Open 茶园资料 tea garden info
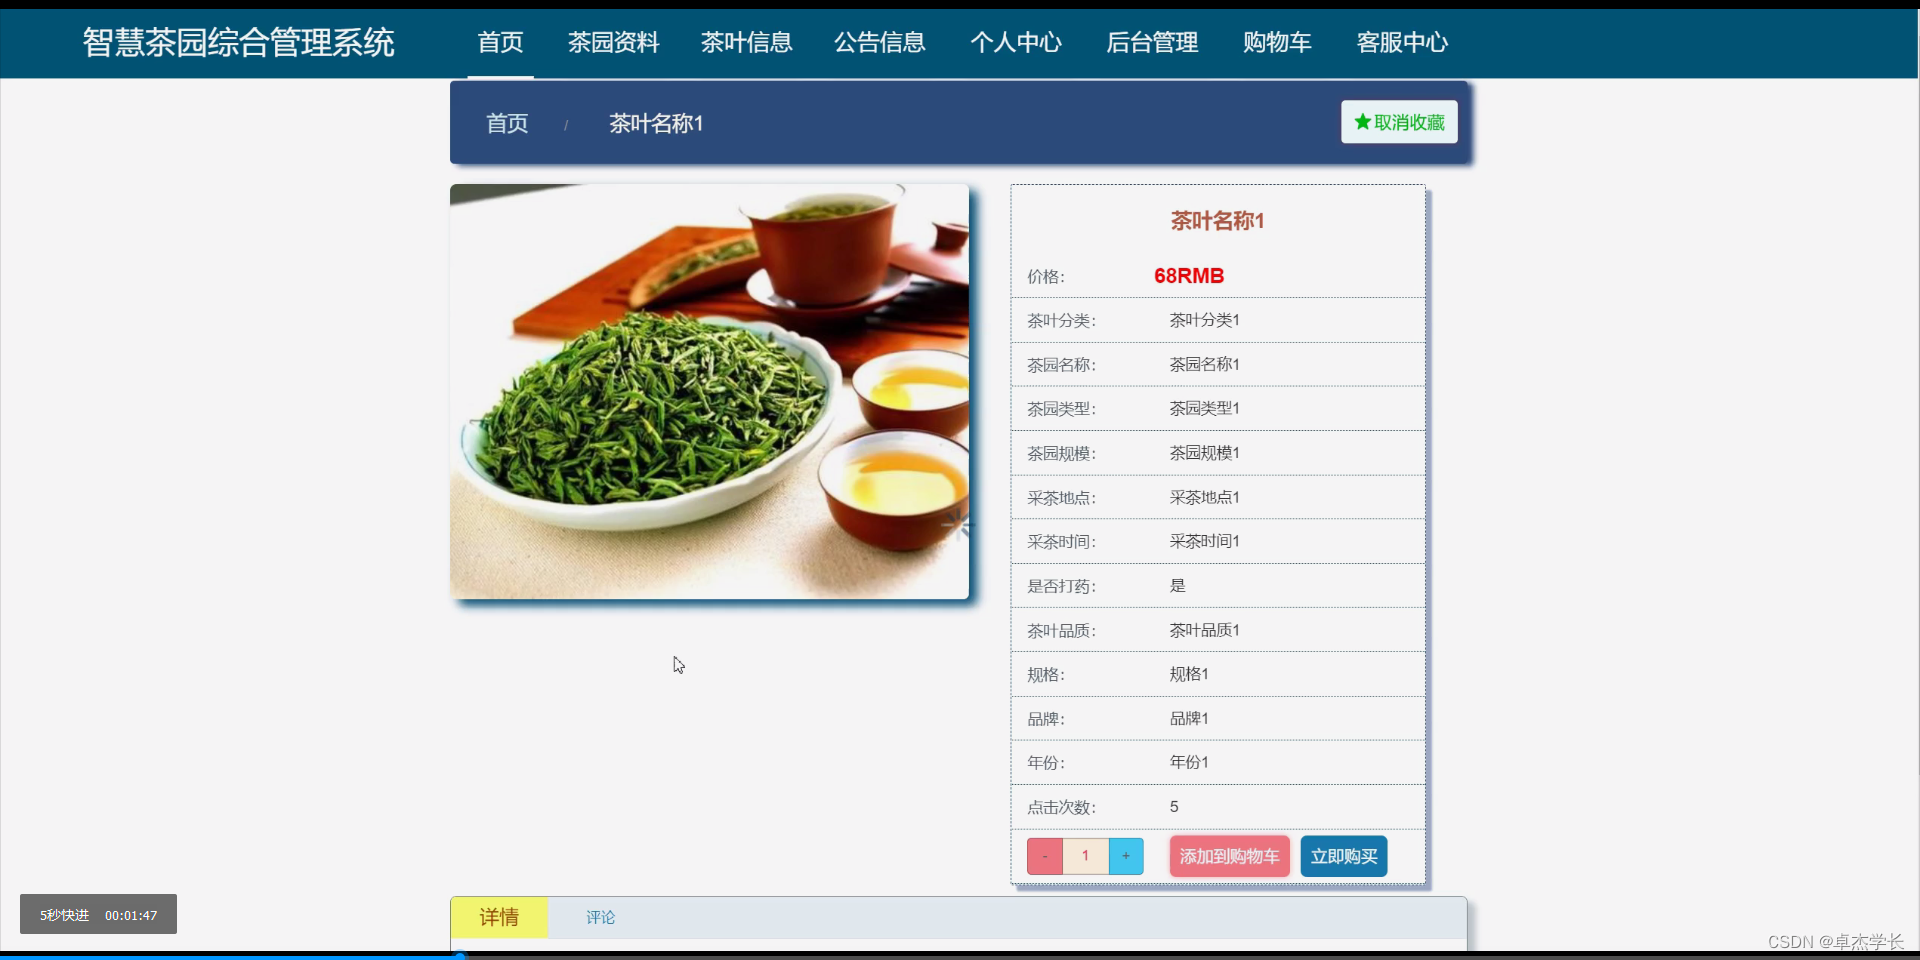The width and height of the screenshot is (1920, 960). (613, 42)
